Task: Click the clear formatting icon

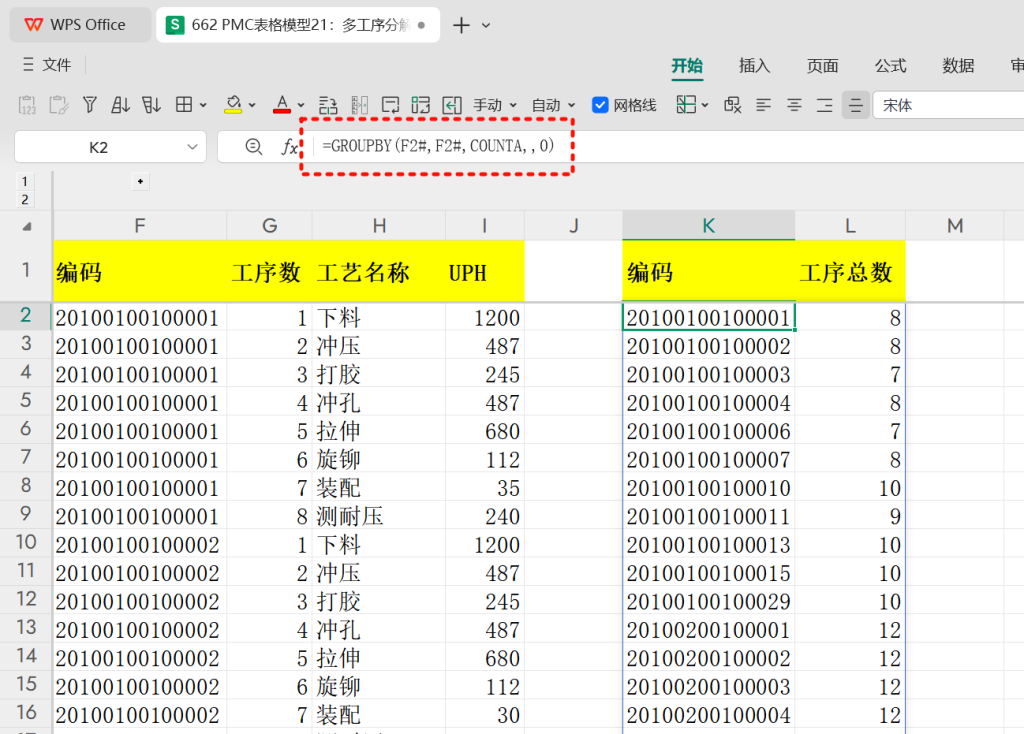Action: (x=733, y=105)
